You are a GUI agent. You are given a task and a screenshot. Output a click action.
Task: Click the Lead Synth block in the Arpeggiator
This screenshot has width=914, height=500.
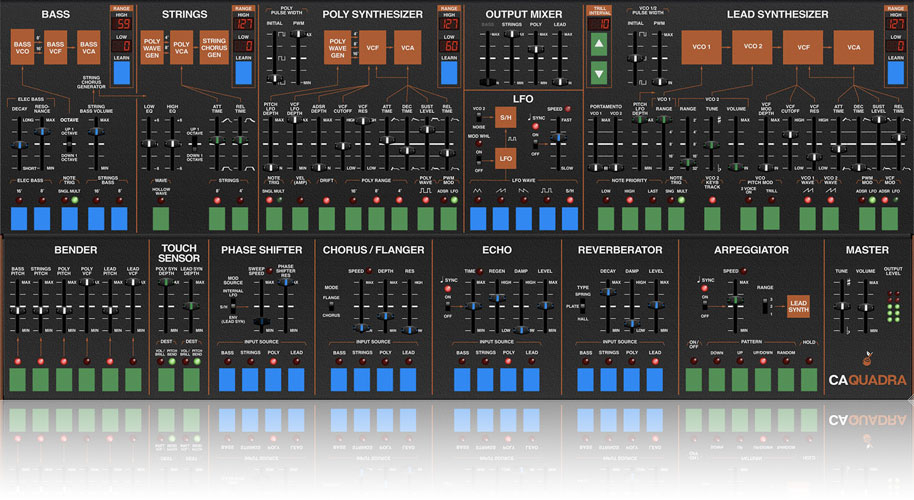(x=798, y=306)
